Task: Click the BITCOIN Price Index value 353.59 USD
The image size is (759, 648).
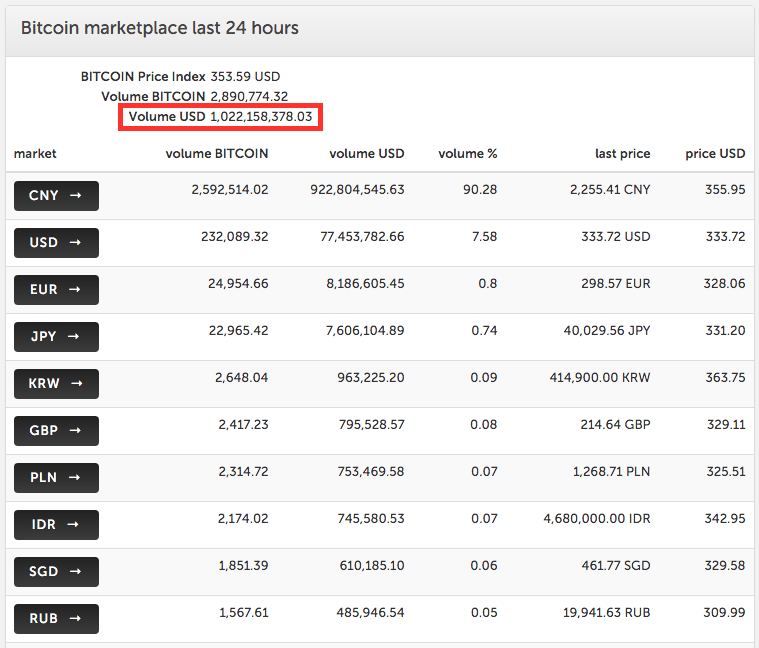Action: 245,76
